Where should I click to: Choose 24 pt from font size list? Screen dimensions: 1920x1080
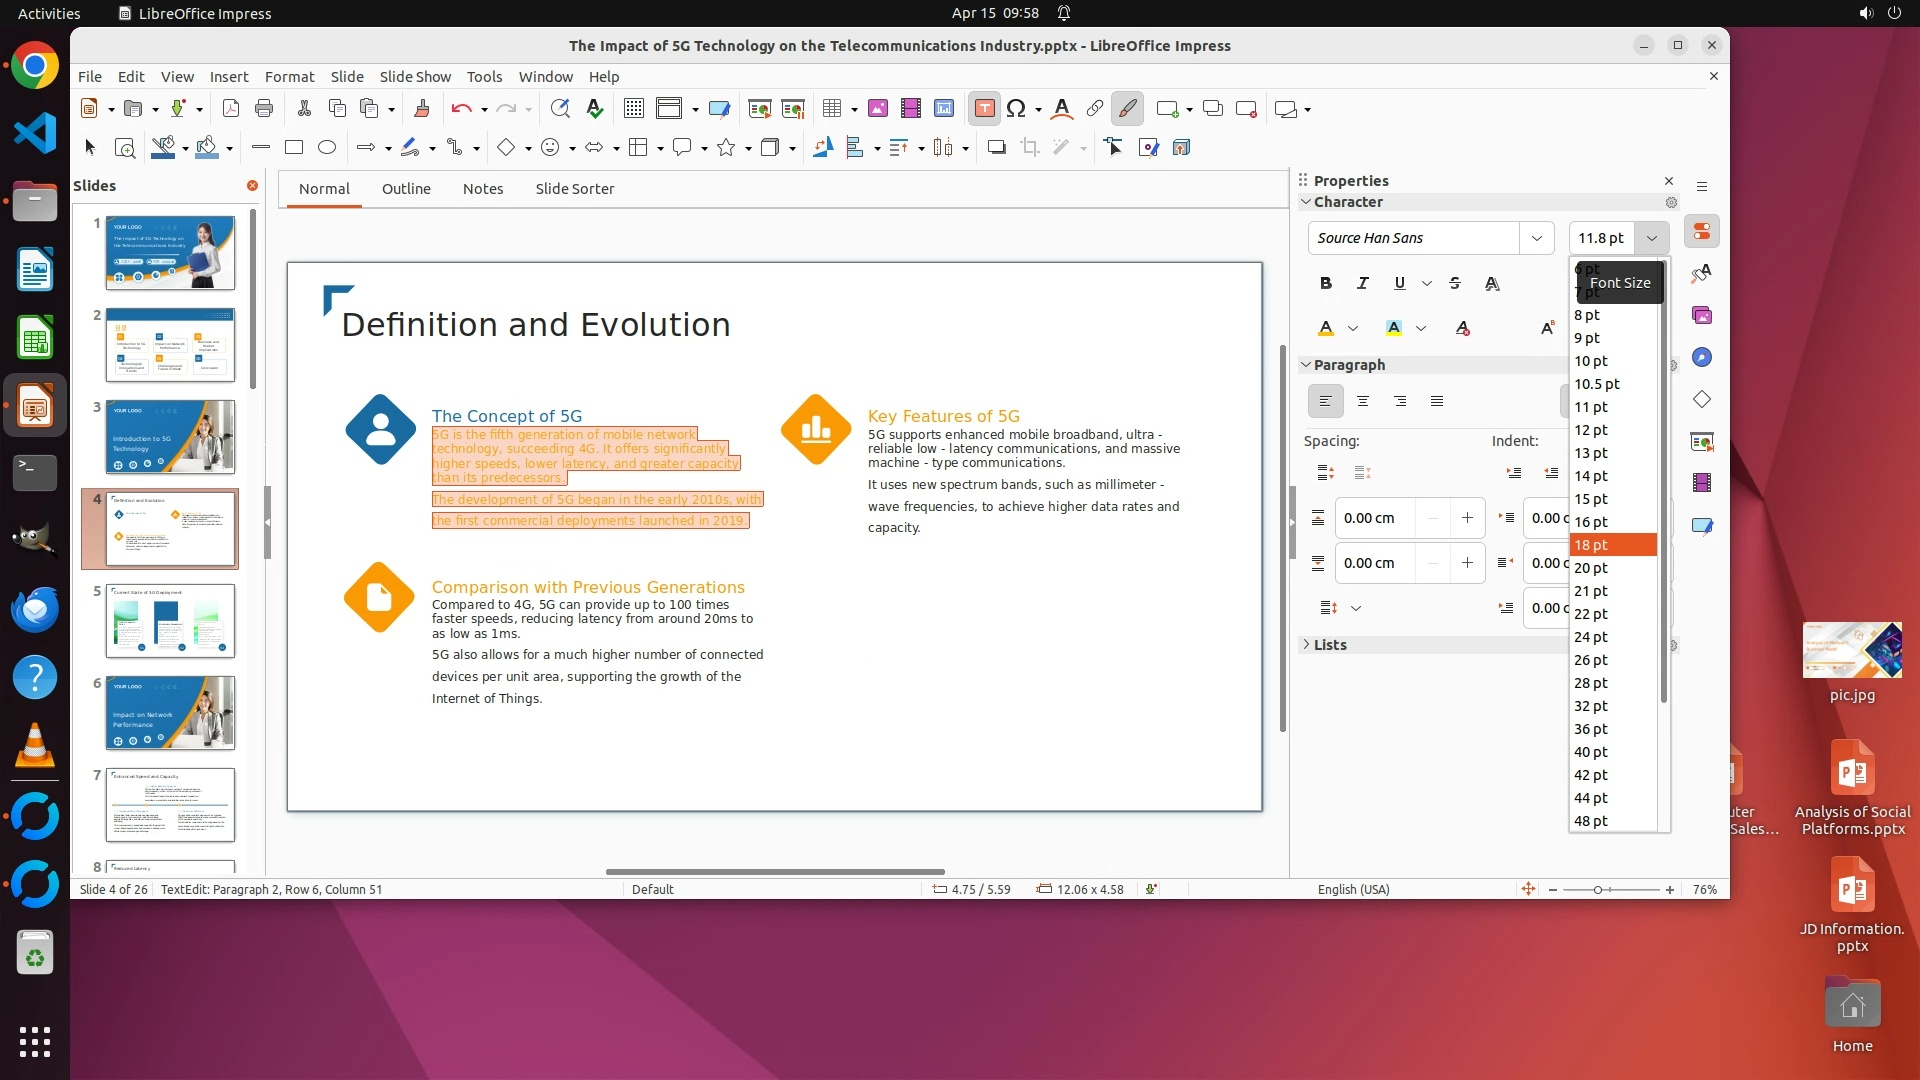pyautogui.click(x=1591, y=637)
